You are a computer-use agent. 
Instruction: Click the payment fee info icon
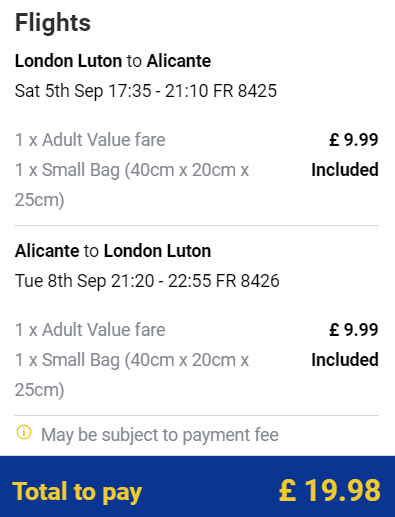pyautogui.click(x=24, y=433)
